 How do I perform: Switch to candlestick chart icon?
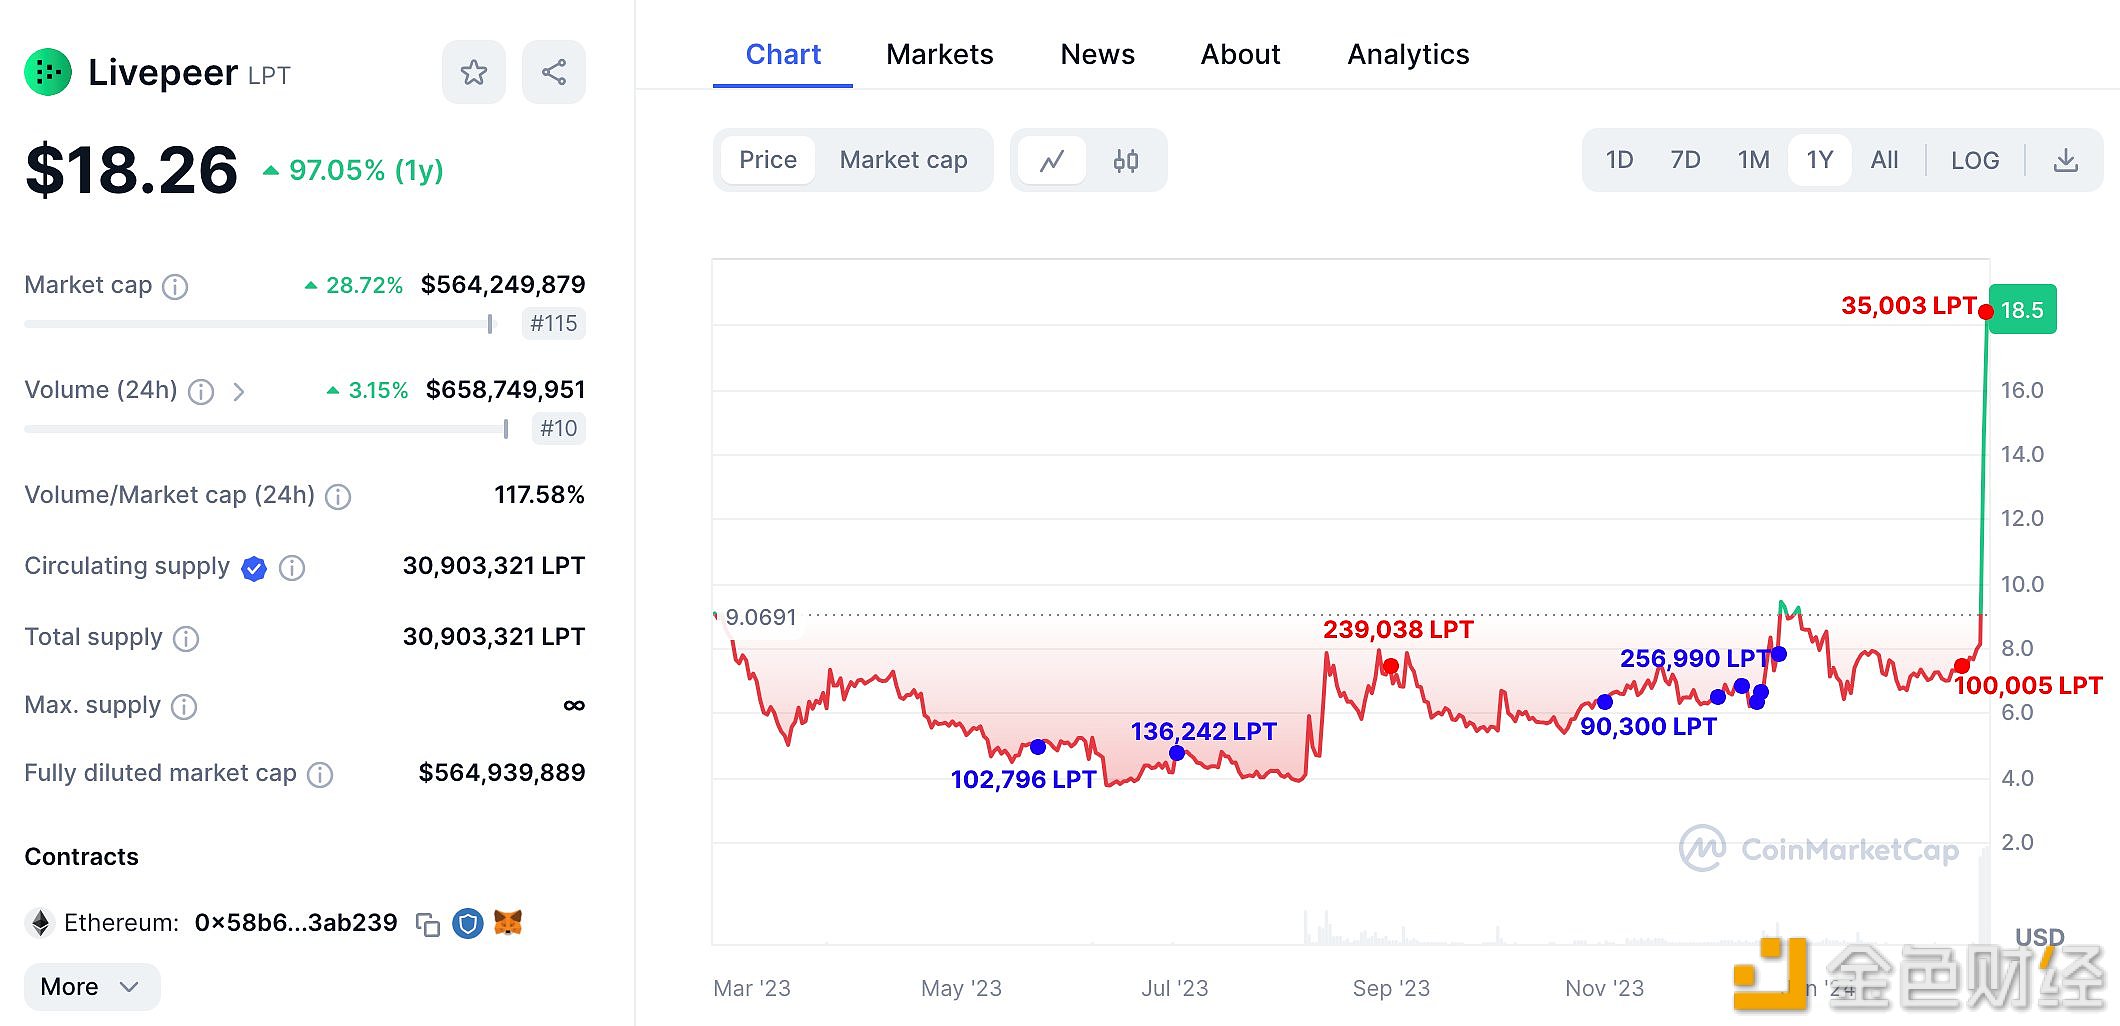(1126, 160)
